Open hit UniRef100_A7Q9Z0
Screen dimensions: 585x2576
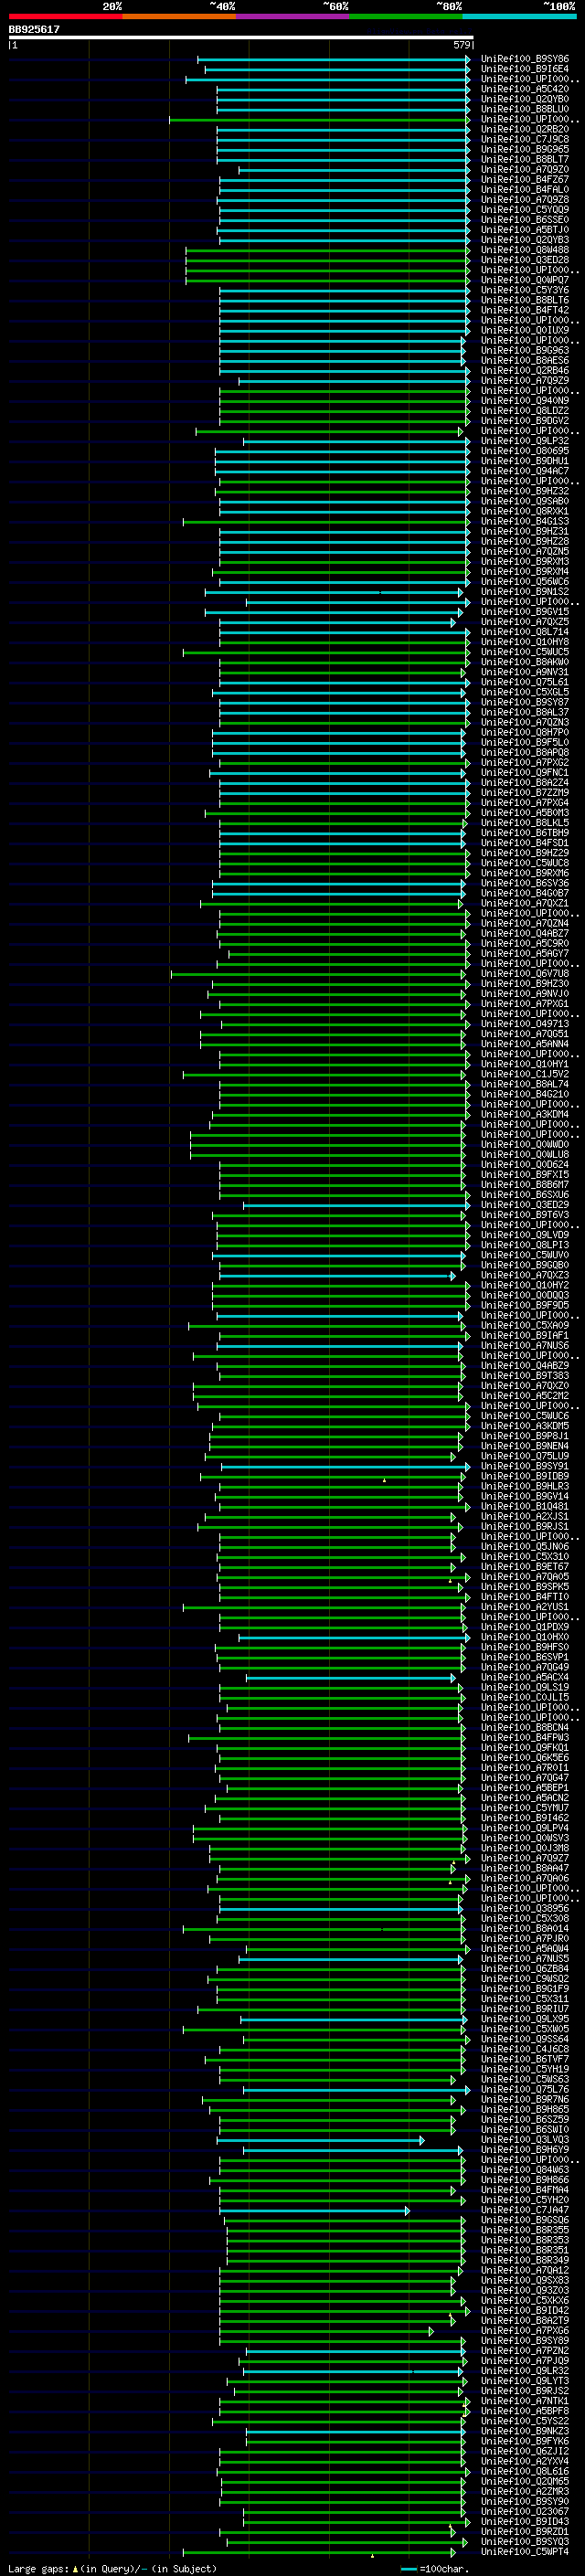tap(524, 169)
